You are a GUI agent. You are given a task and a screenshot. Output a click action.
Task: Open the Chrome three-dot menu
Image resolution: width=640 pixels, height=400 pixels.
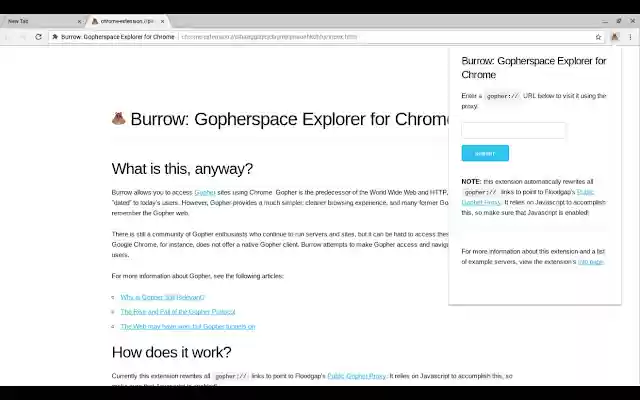[x=630, y=37]
